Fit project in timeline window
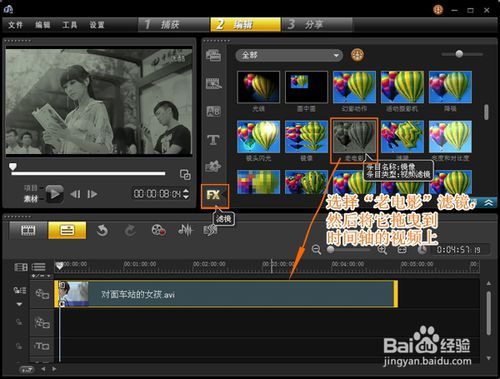 click(402, 250)
